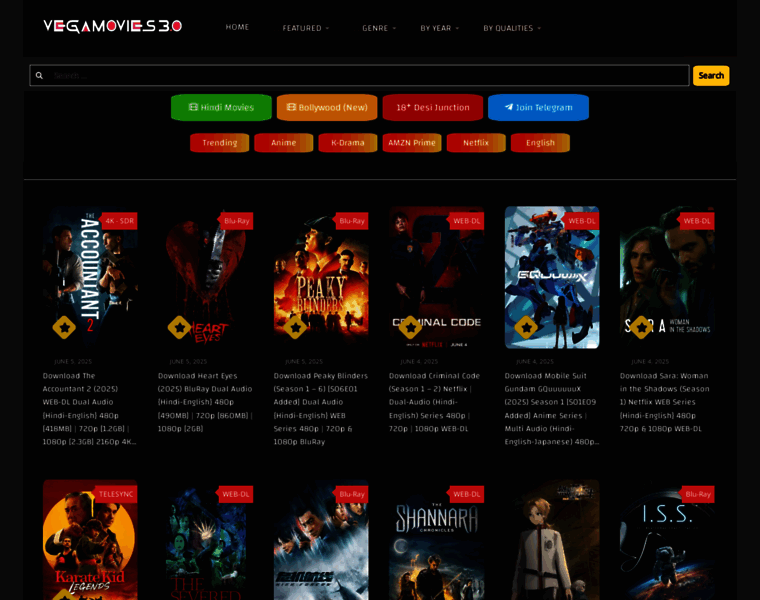Open the Criminal Code poster thumbnail

tap(436, 277)
